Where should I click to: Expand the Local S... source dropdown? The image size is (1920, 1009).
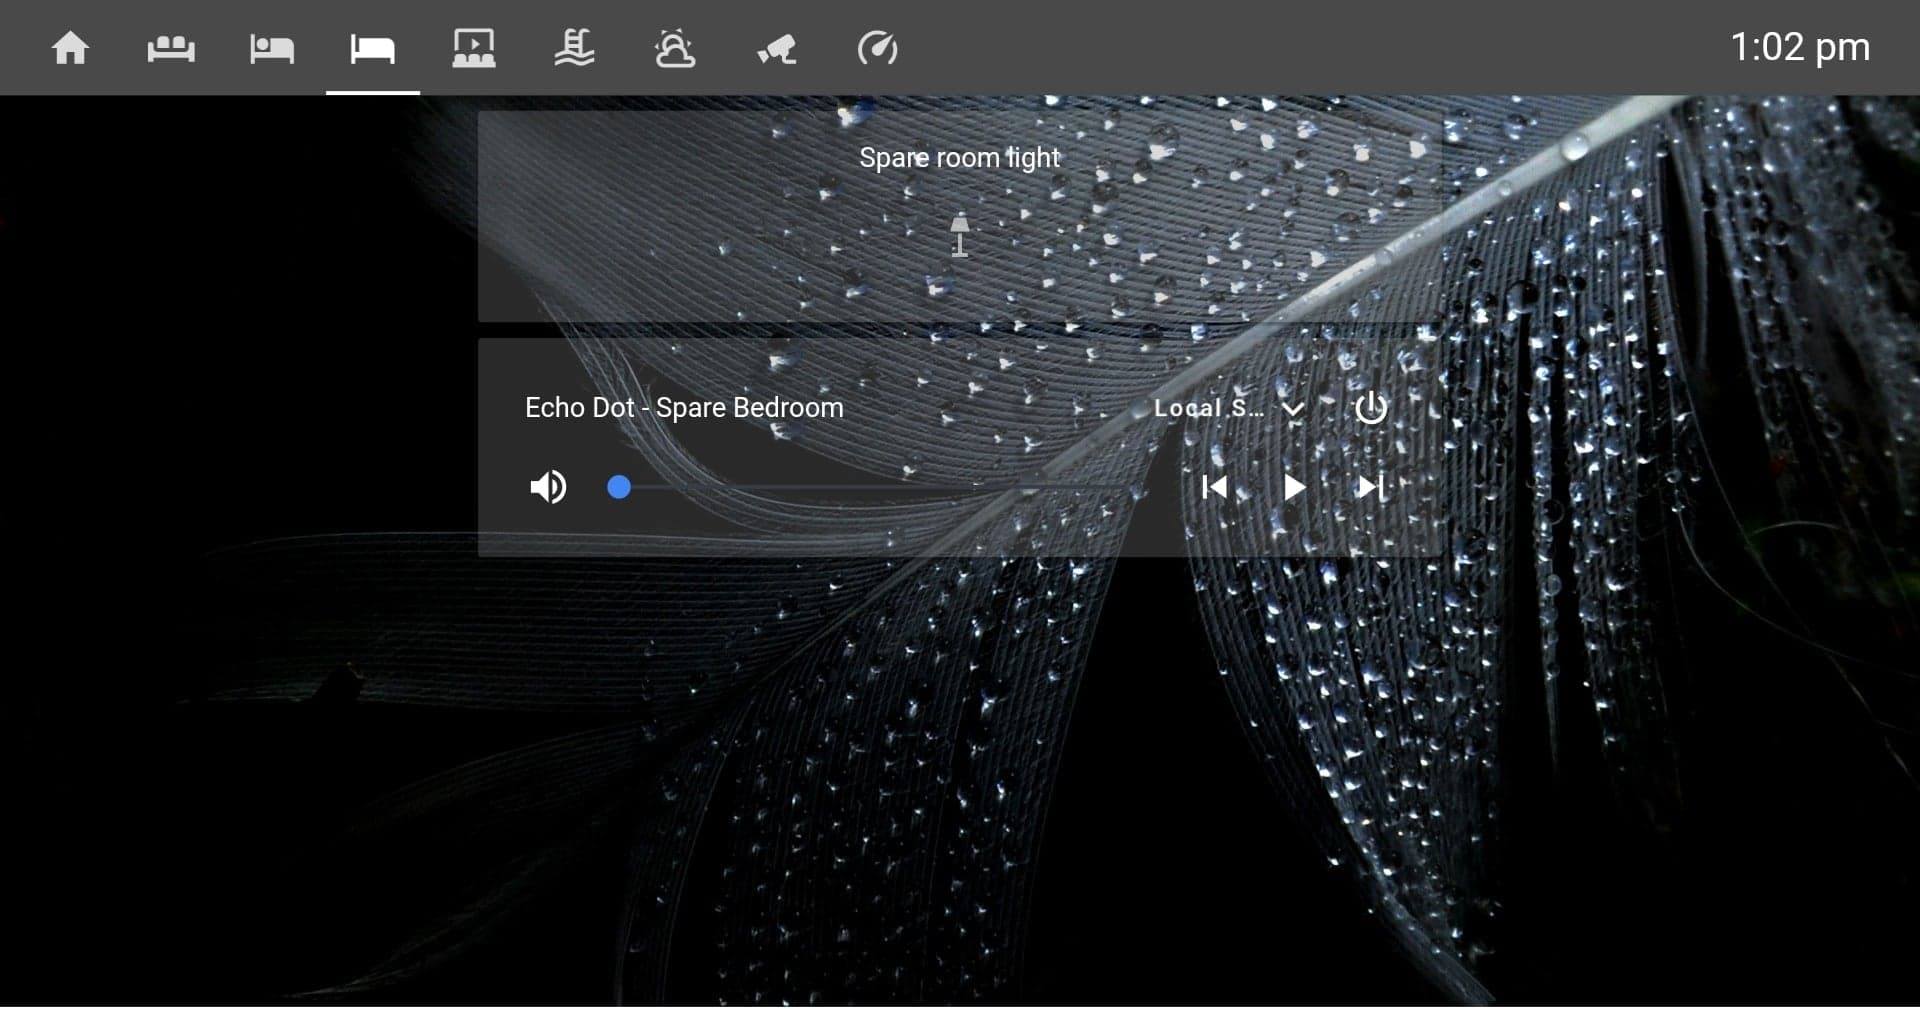click(1229, 408)
